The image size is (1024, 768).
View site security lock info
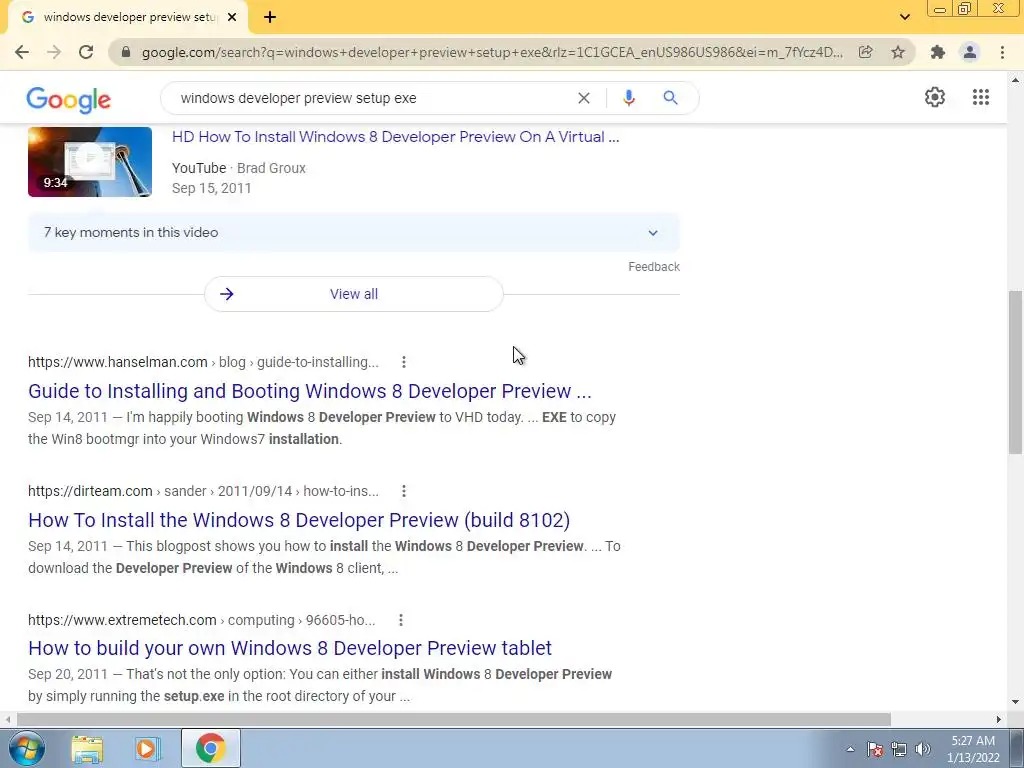(x=126, y=52)
